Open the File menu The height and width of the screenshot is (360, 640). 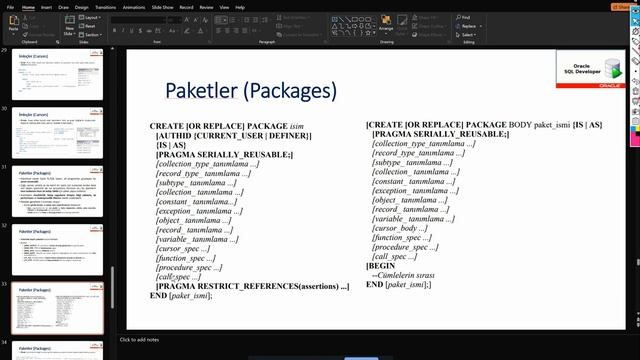(x=10, y=7)
